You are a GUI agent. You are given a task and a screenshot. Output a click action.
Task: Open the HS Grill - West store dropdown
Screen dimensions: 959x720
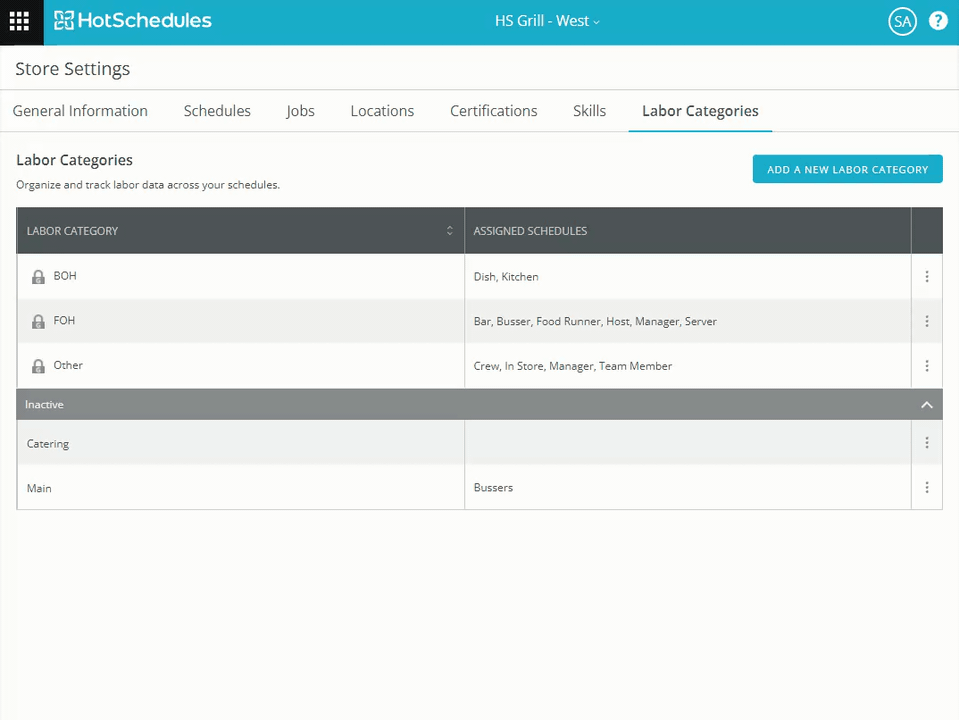[x=547, y=21]
